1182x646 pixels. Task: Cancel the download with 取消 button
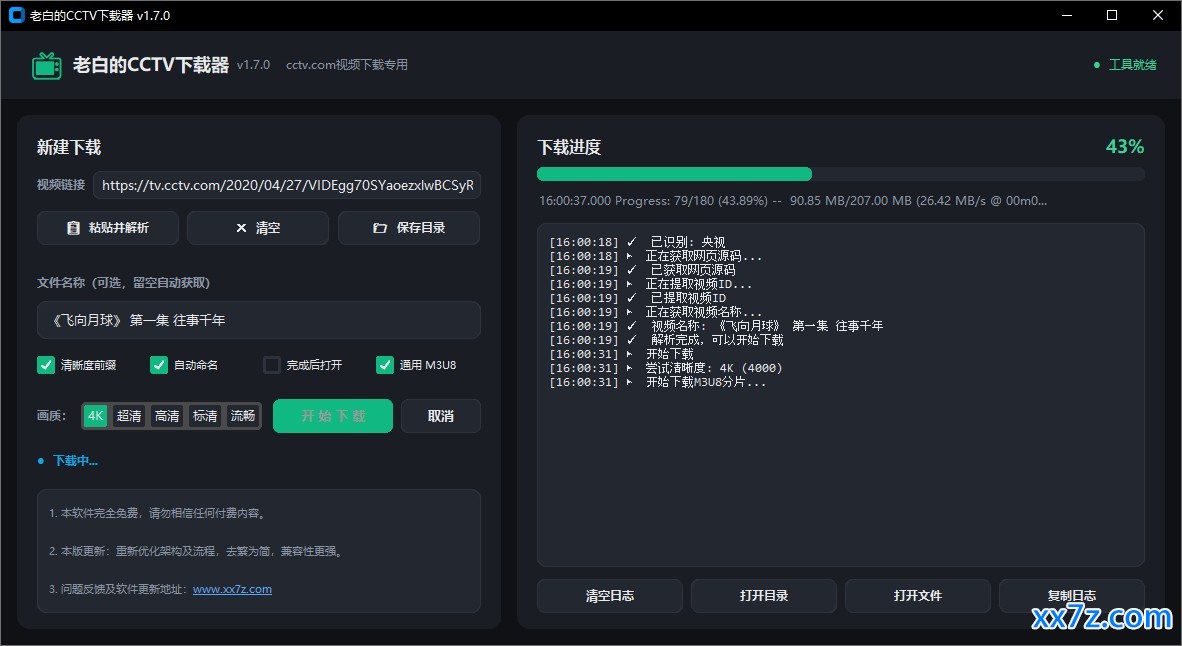click(x=441, y=416)
